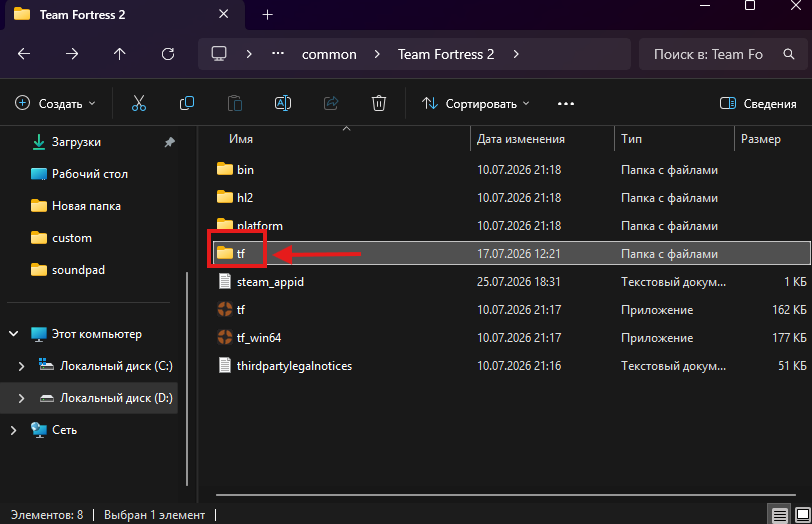The image size is (812, 524).
Task: Click the Back navigation arrow
Action: click(x=24, y=54)
